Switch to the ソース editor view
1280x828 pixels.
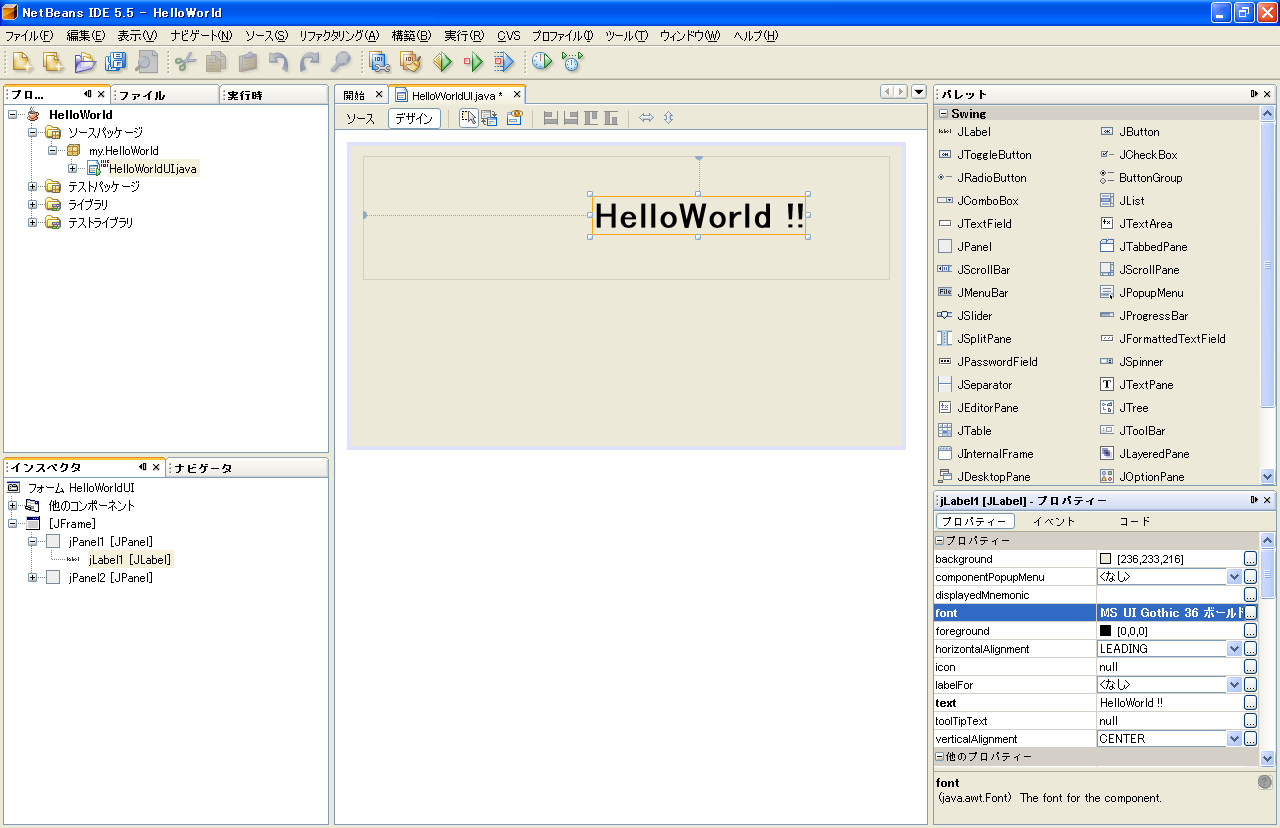[360, 118]
